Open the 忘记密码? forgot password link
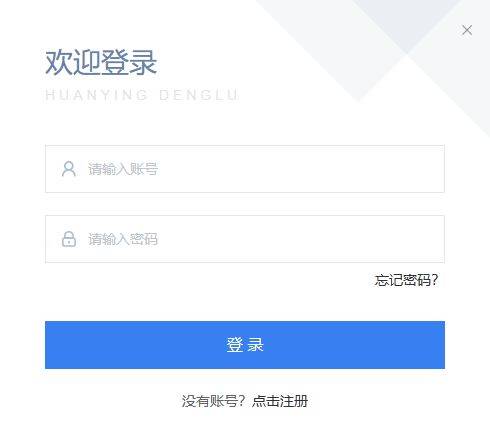Image resolution: width=490 pixels, height=434 pixels. (406, 280)
